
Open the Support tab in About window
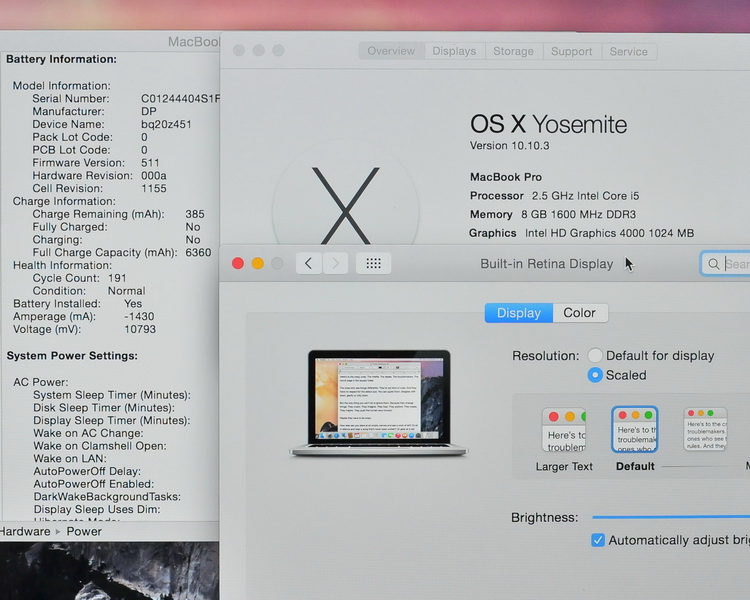click(x=572, y=51)
